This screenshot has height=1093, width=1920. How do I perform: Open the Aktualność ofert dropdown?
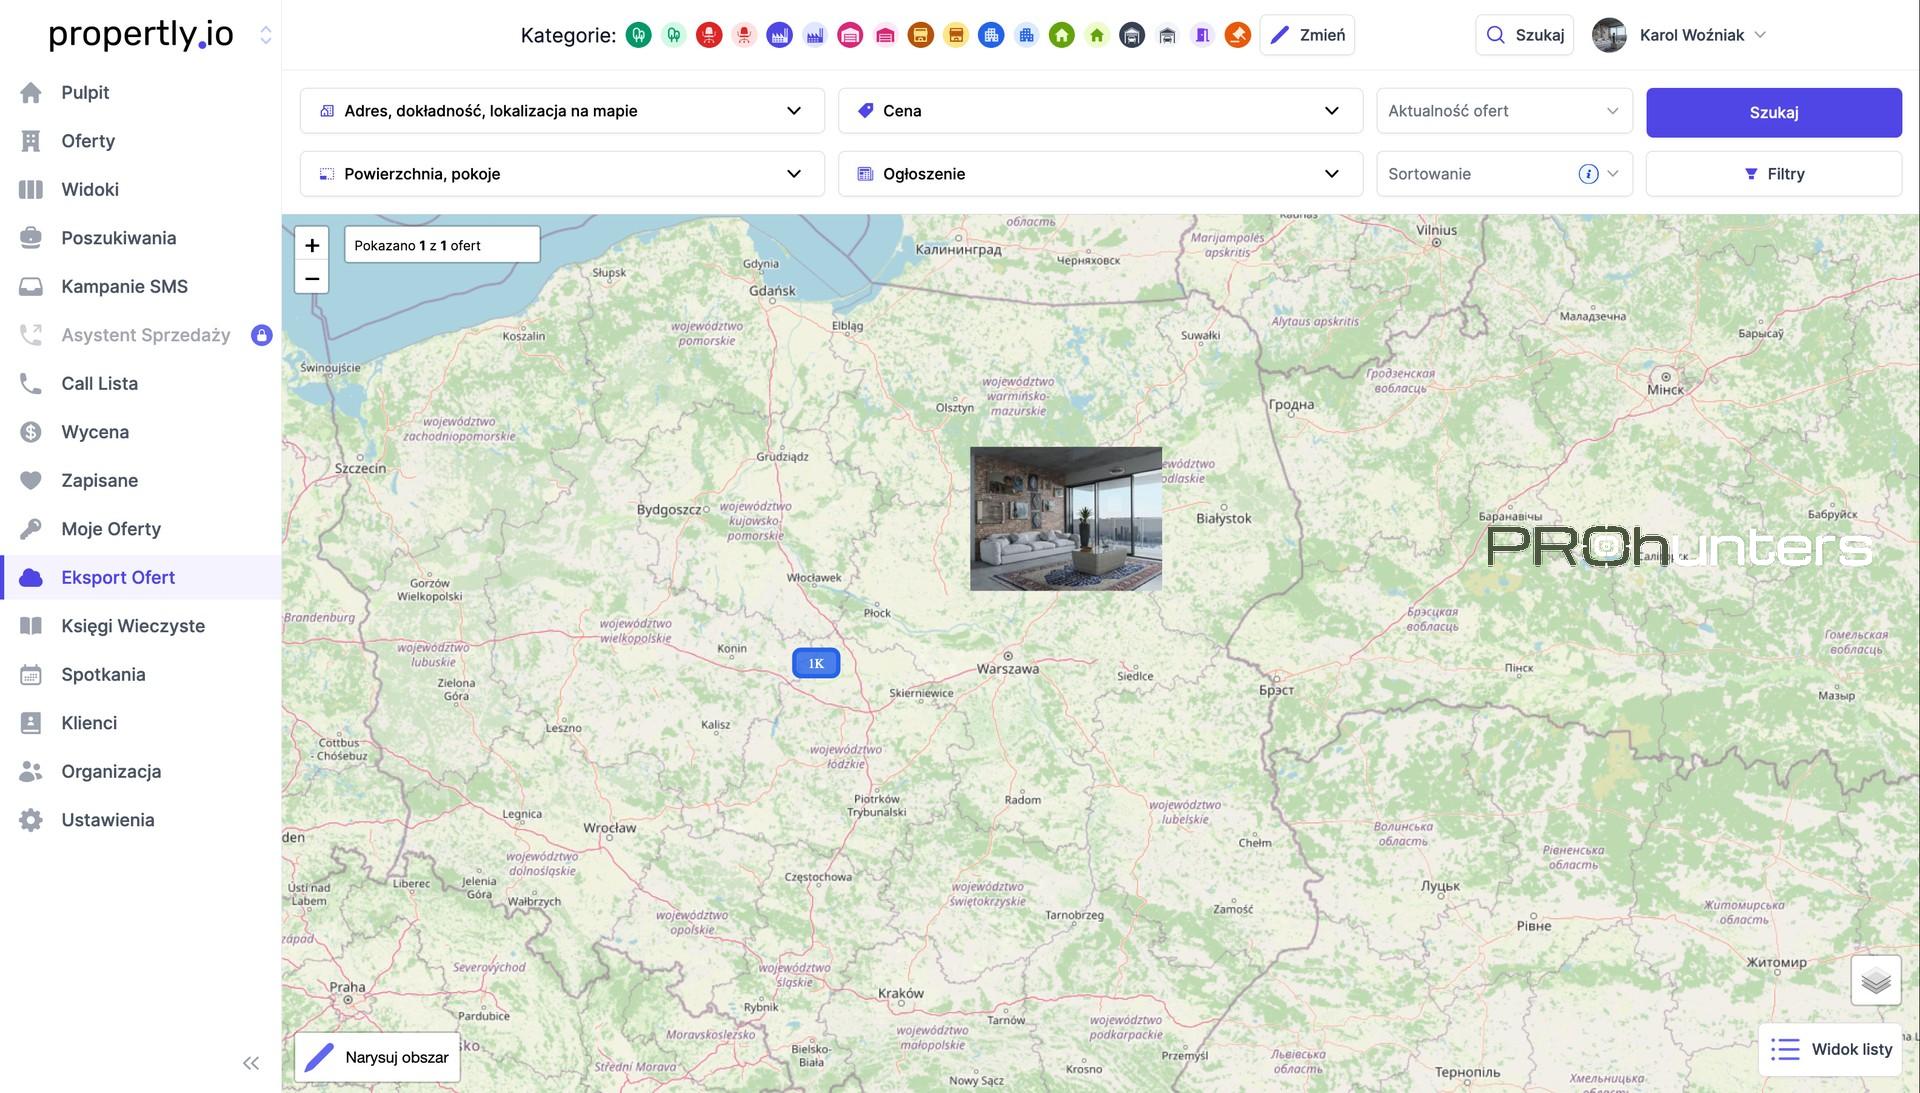point(1503,111)
